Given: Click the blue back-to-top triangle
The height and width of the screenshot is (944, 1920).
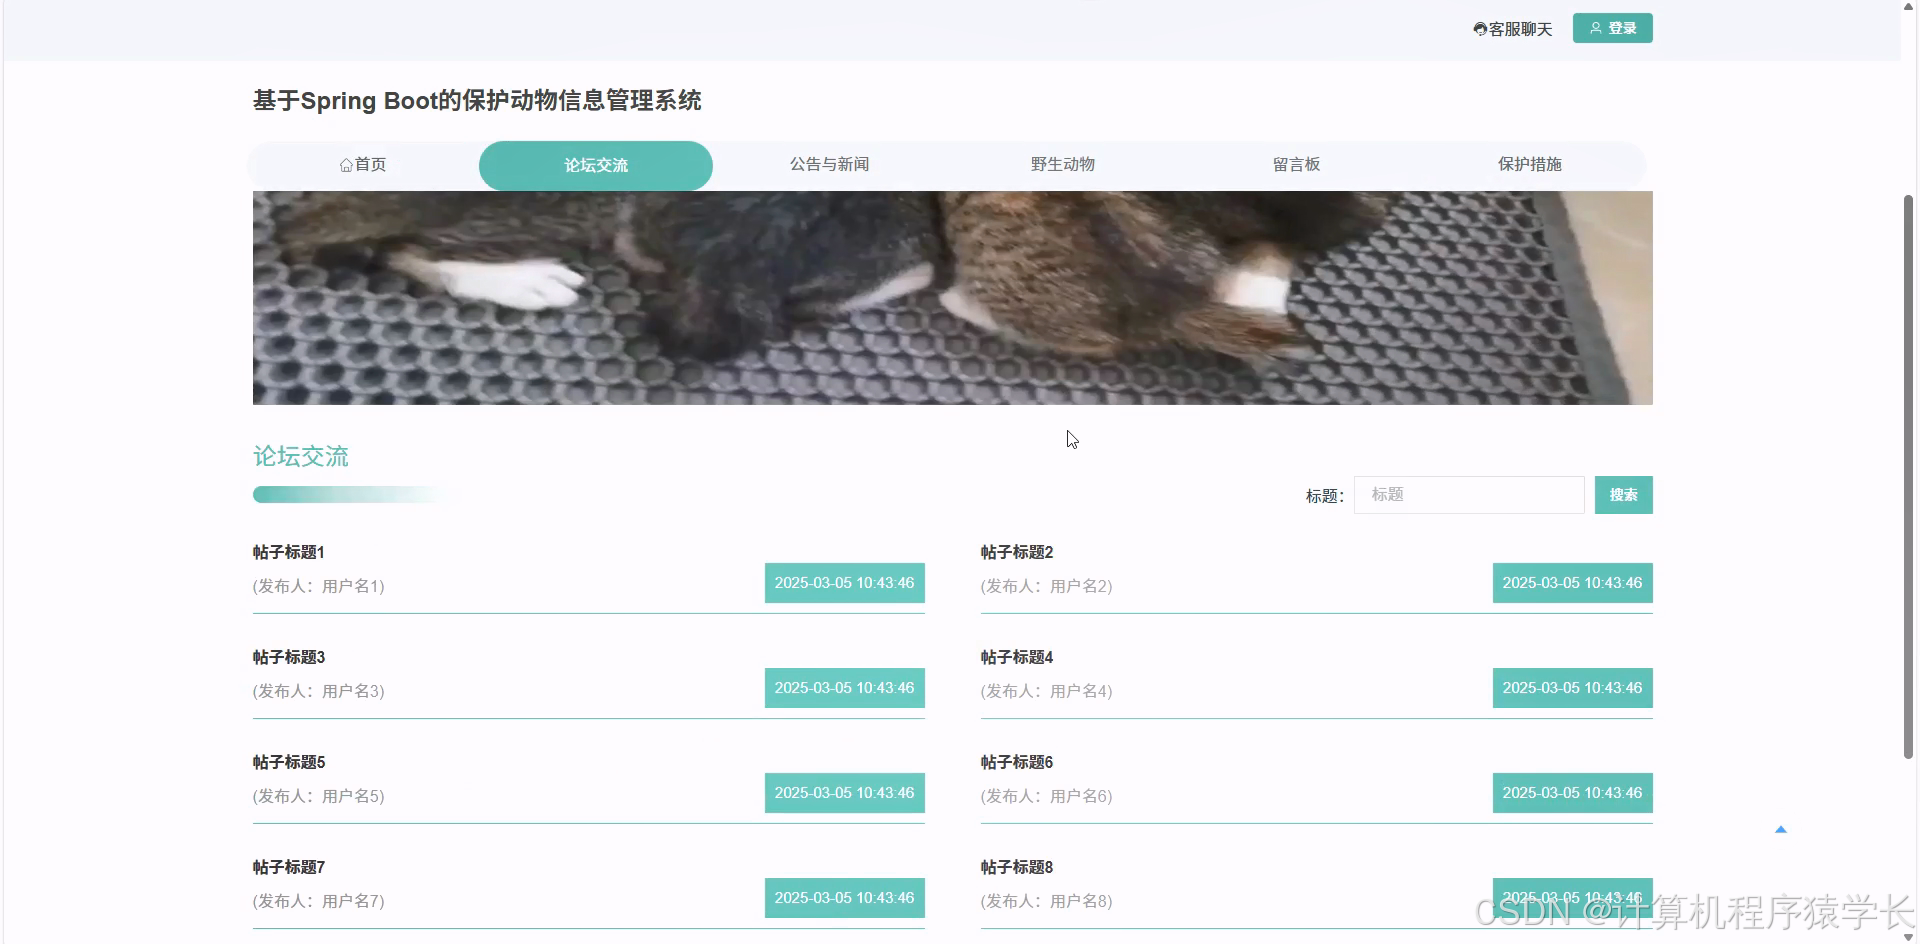Looking at the screenshot, I should tap(1781, 828).
